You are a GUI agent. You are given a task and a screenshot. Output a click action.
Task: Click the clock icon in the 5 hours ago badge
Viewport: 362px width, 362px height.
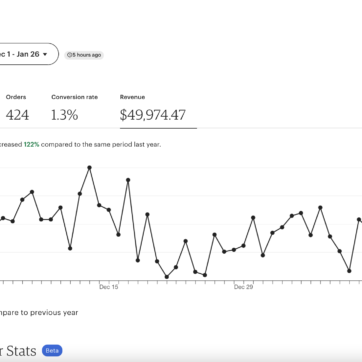(70, 55)
